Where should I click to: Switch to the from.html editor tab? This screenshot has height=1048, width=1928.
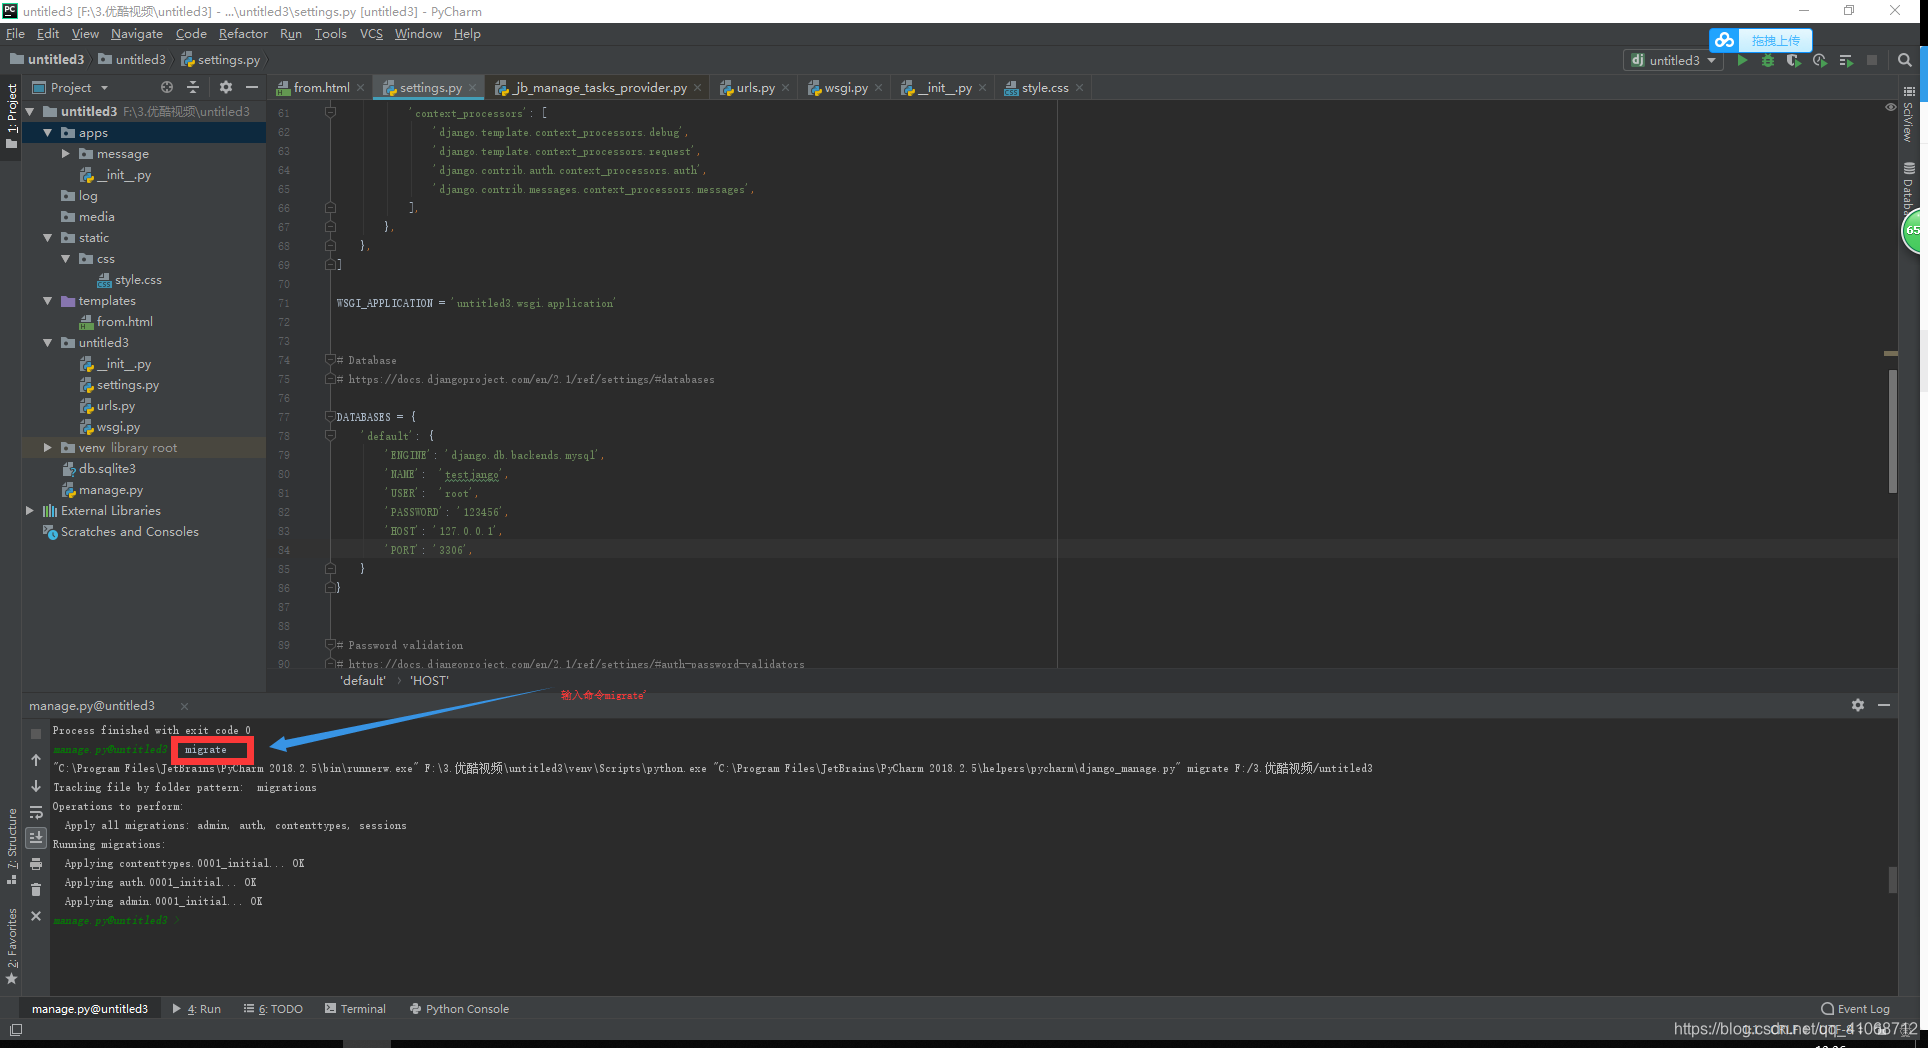(x=321, y=88)
